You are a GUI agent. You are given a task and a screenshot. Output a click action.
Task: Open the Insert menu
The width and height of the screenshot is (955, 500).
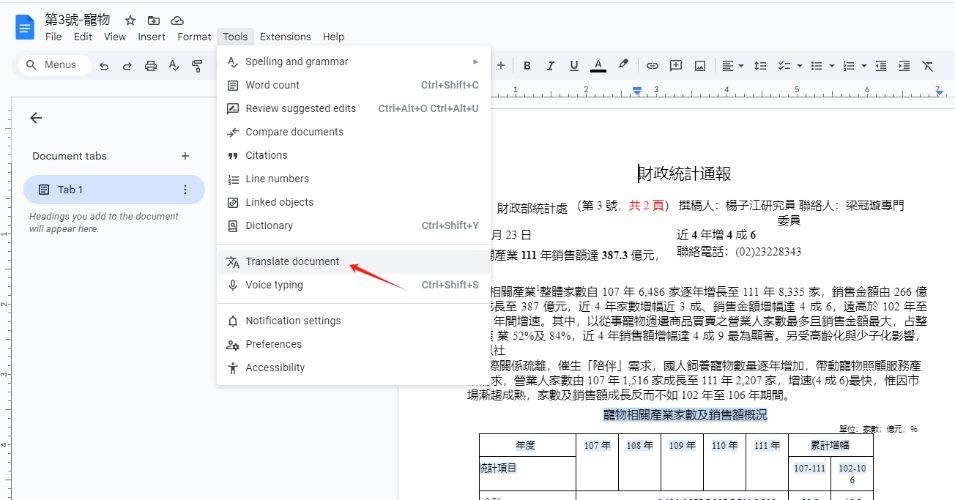click(x=151, y=37)
